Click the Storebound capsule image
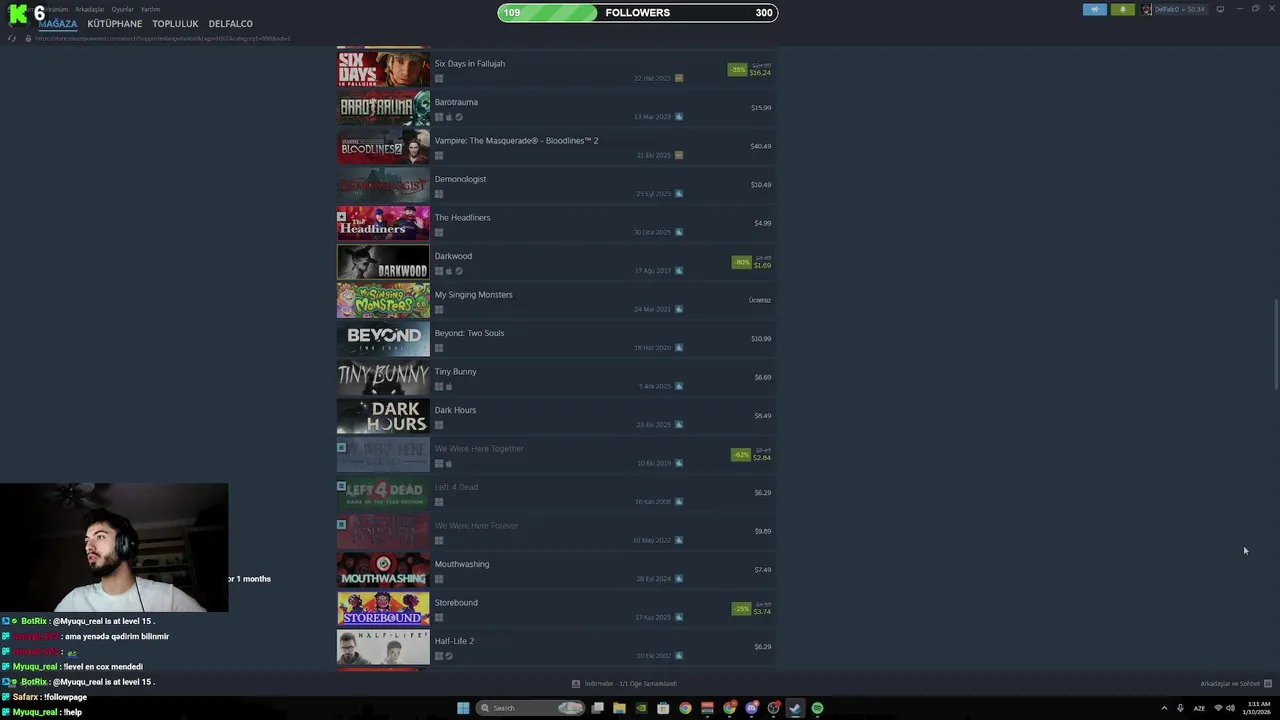 (x=383, y=609)
